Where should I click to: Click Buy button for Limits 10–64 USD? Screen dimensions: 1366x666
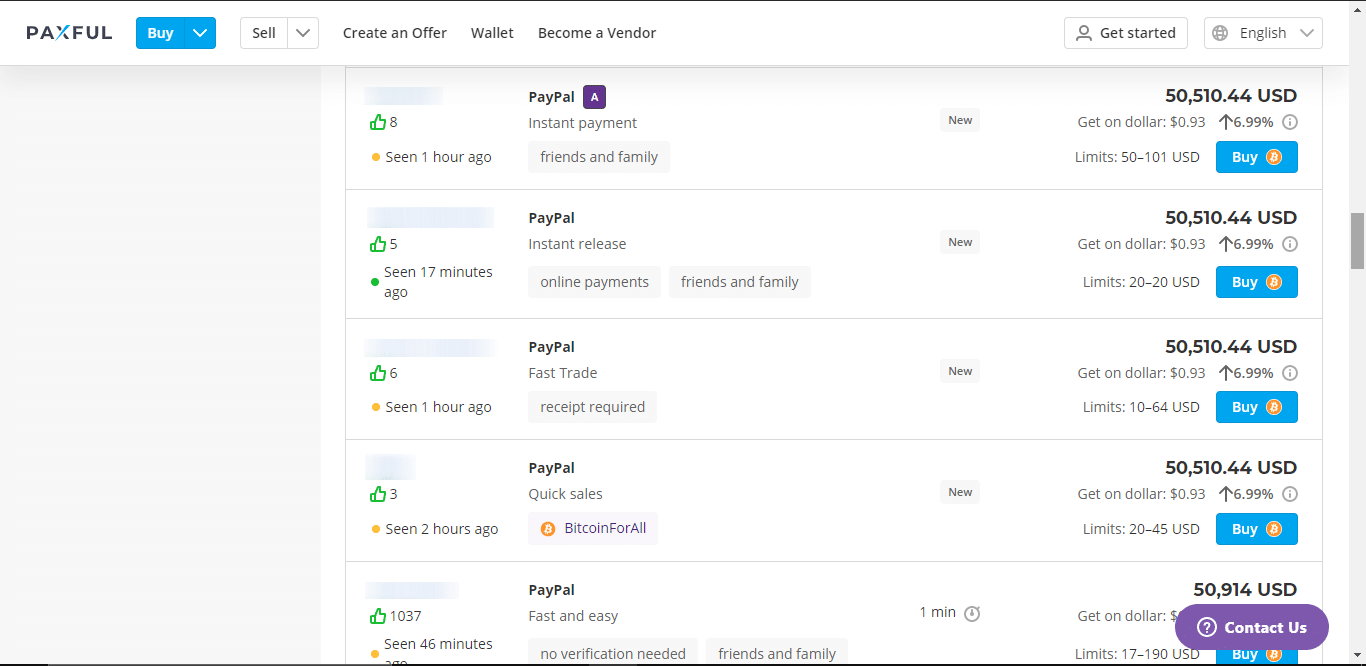click(1256, 407)
